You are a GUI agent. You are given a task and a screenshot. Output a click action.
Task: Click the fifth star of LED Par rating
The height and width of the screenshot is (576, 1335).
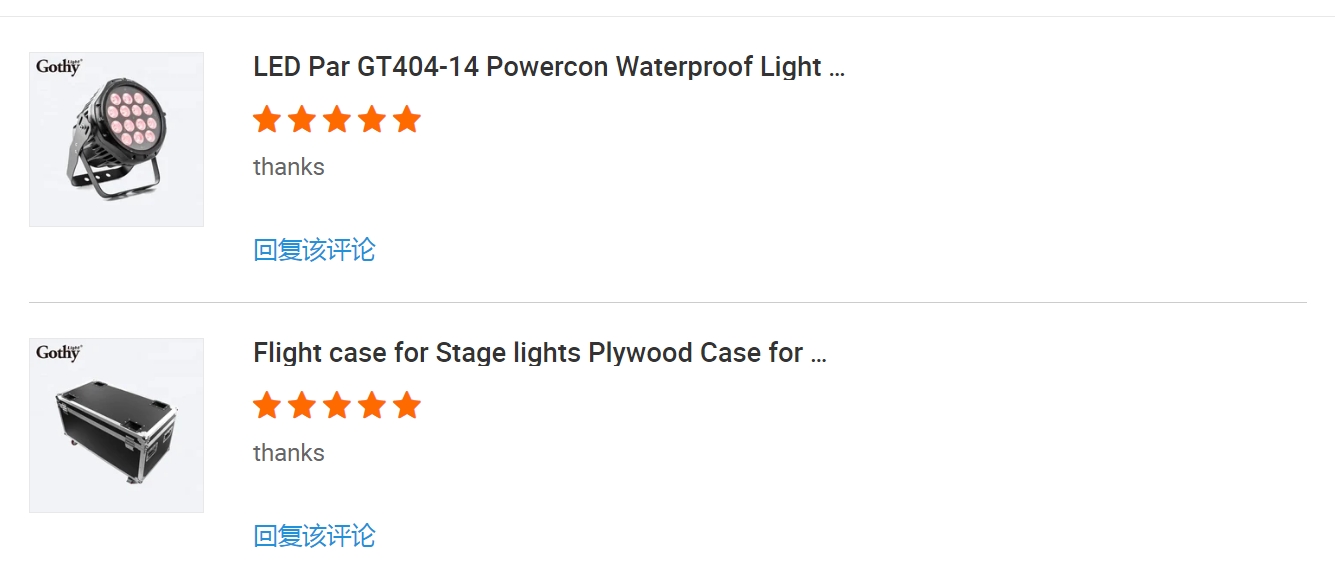(407, 120)
